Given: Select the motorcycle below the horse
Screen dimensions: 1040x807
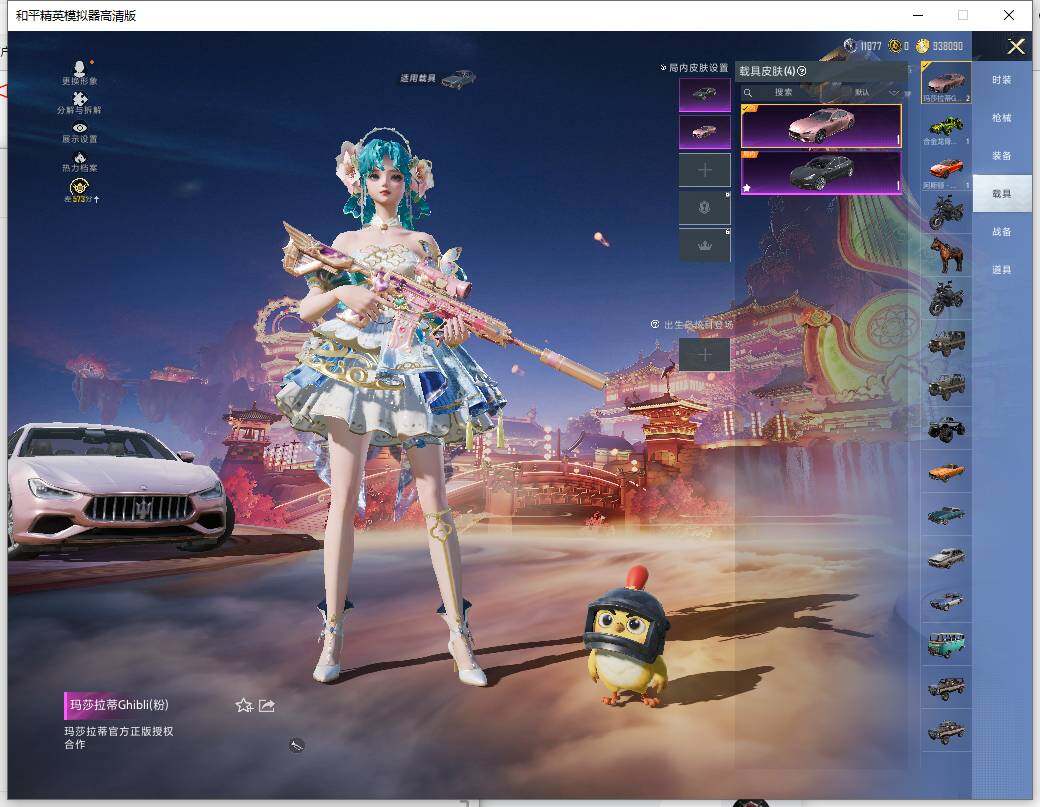Looking at the screenshot, I should [x=946, y=298].
